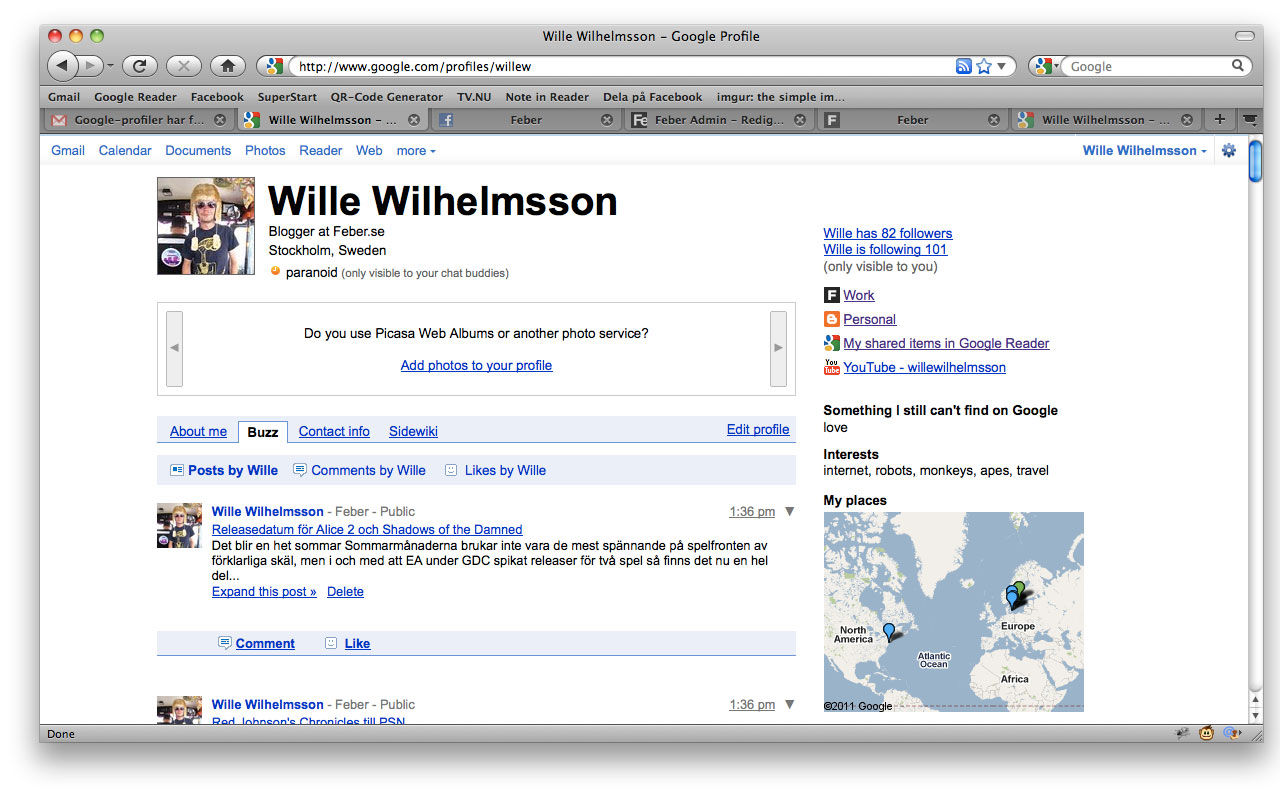Click the Edit profile link
Viewport: 1280px width, 797px height.
click(x=757, y=430)
